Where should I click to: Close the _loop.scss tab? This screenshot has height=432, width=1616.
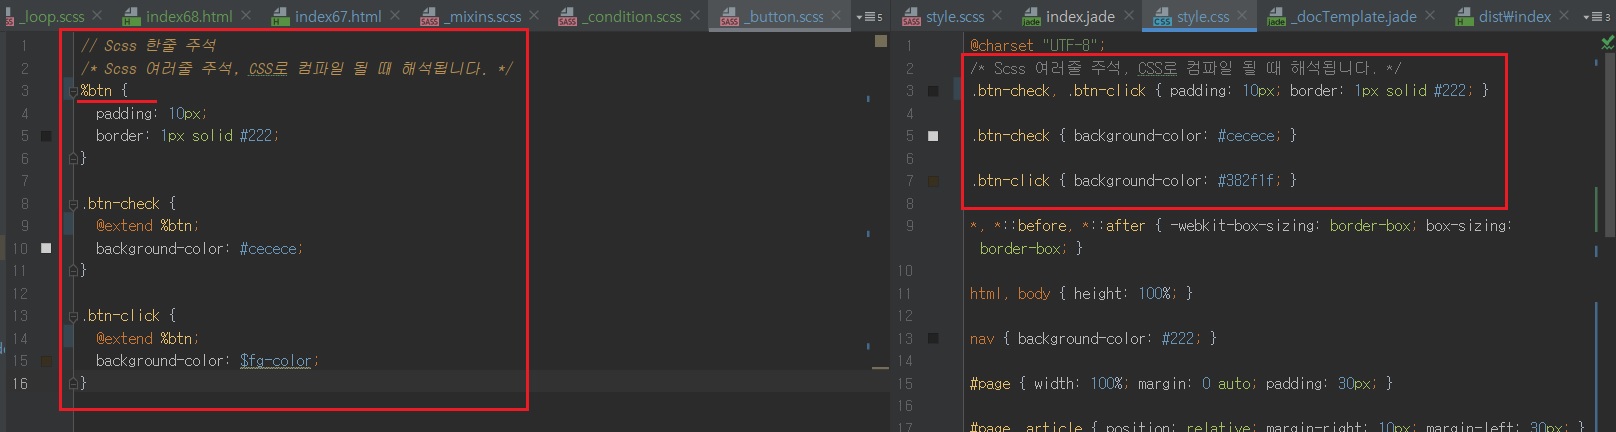(97, 16)
